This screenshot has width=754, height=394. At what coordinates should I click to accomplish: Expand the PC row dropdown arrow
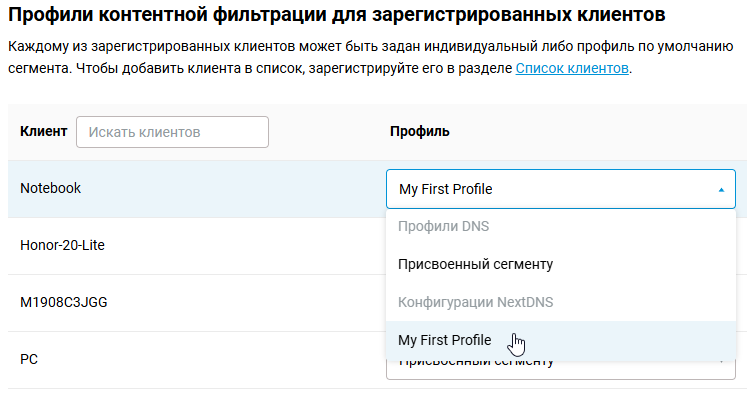[x=721, y=362]
